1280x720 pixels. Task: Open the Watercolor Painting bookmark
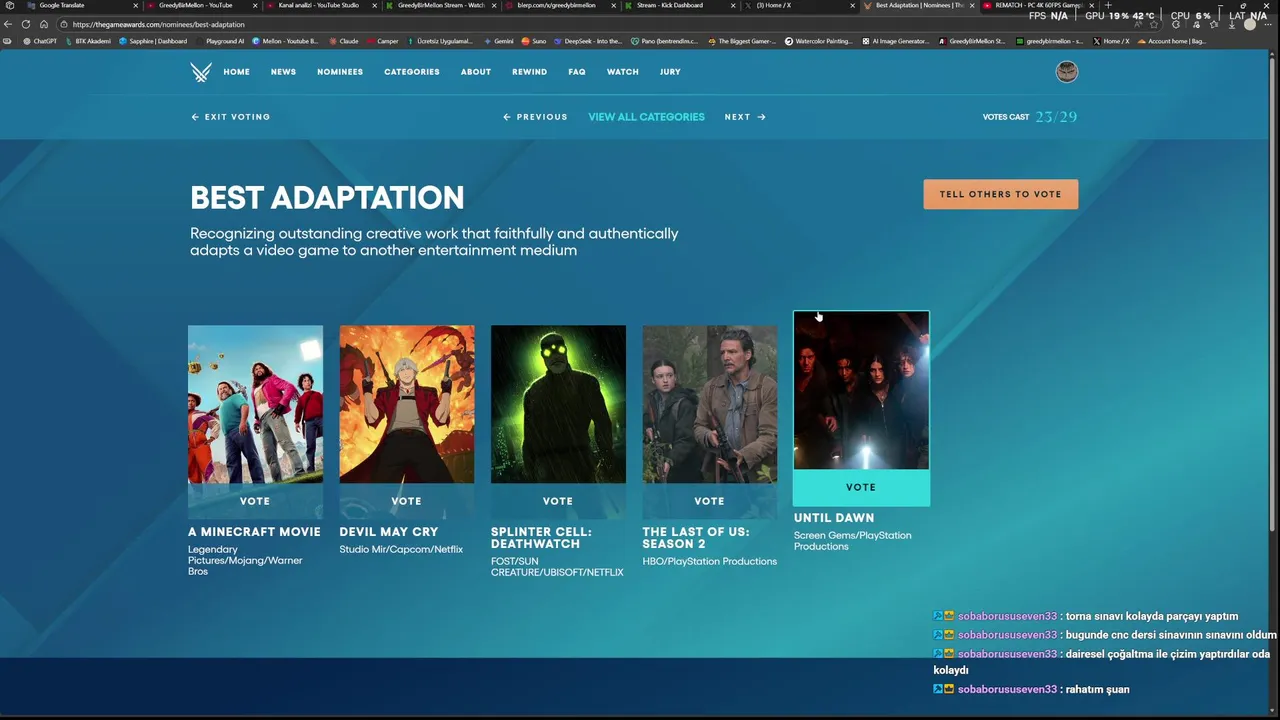(x=819, y=41)
